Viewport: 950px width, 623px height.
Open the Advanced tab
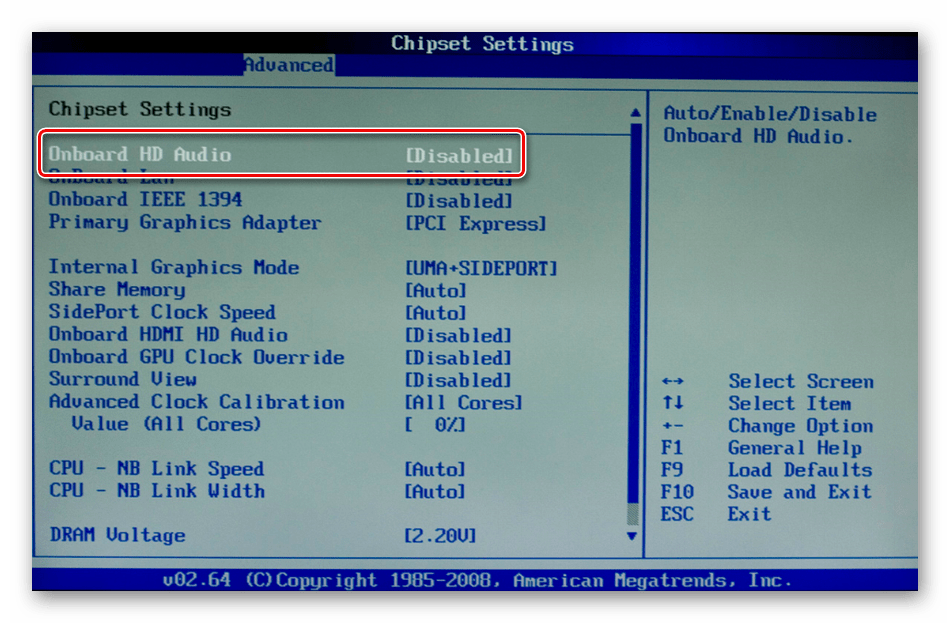pyautogui.click(x=288, y=65)
